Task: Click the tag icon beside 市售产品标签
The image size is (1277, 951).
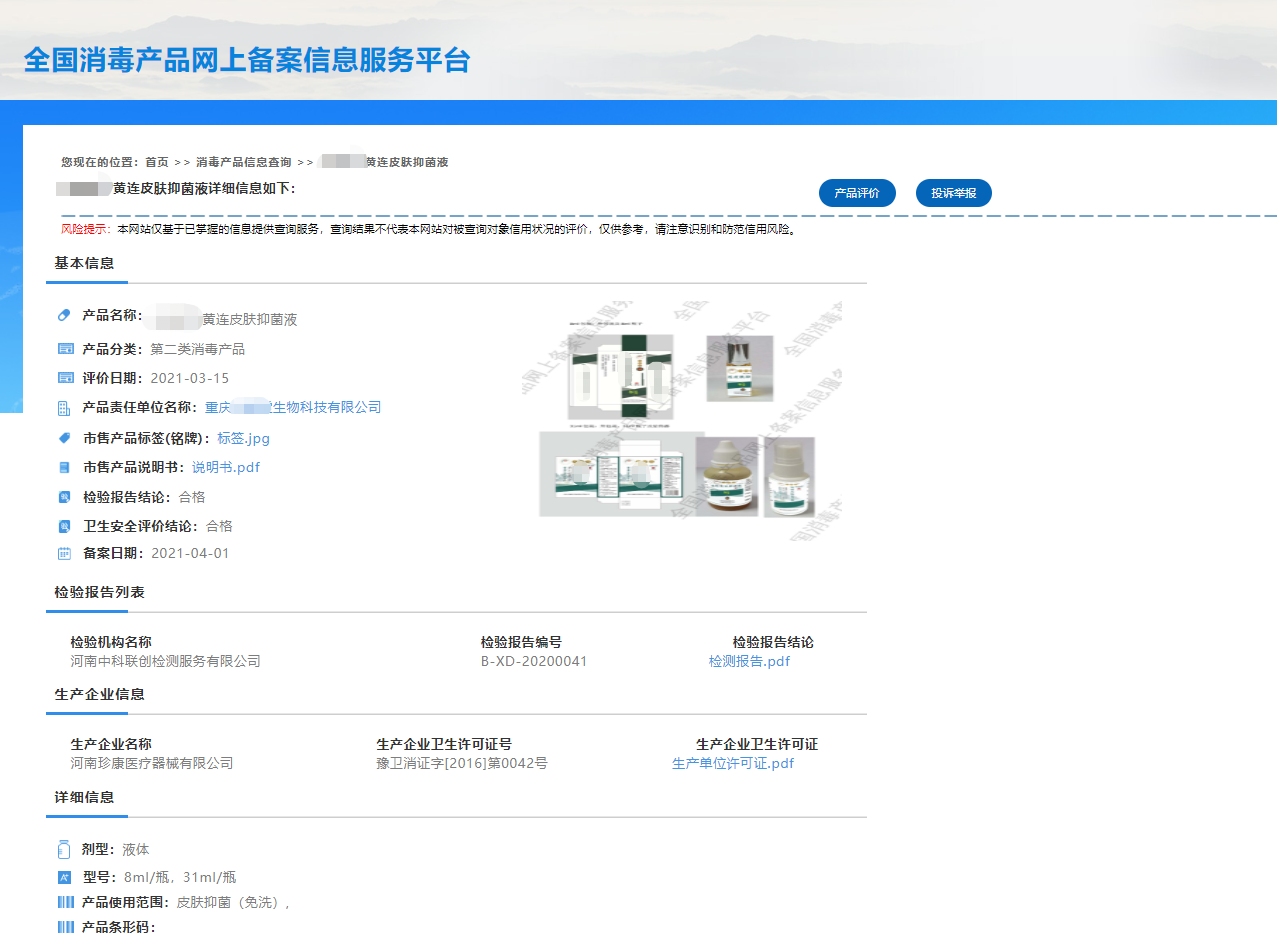Action: pos(65,438)
